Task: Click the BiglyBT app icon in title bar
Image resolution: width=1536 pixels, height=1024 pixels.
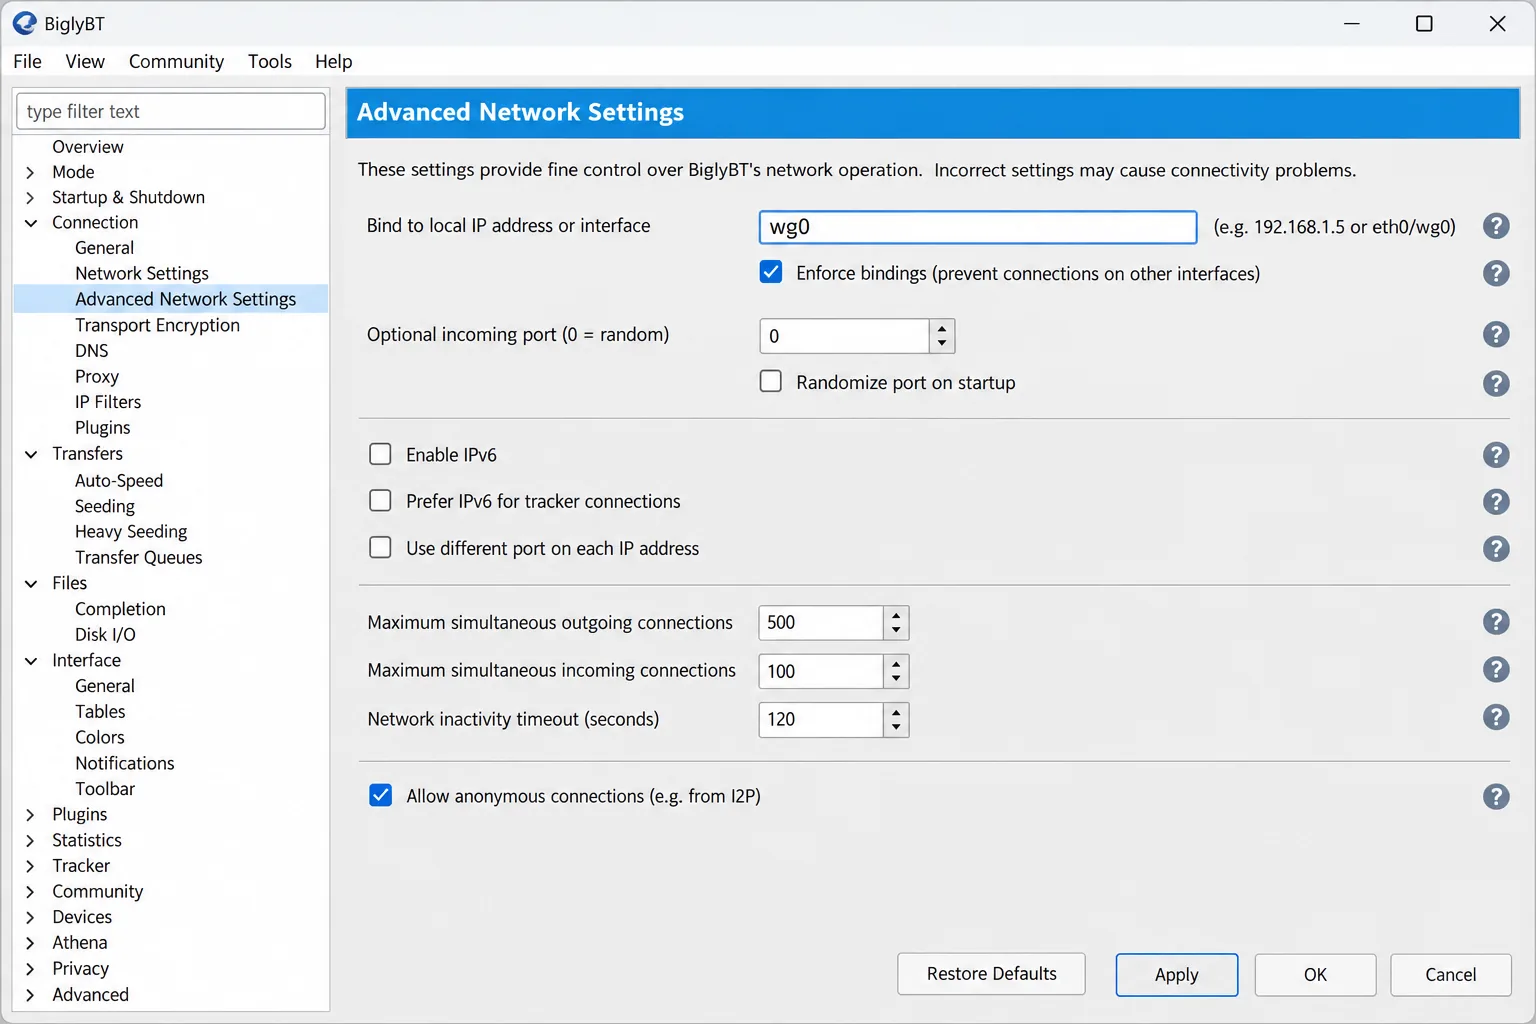Action: (x=24, y=23)
